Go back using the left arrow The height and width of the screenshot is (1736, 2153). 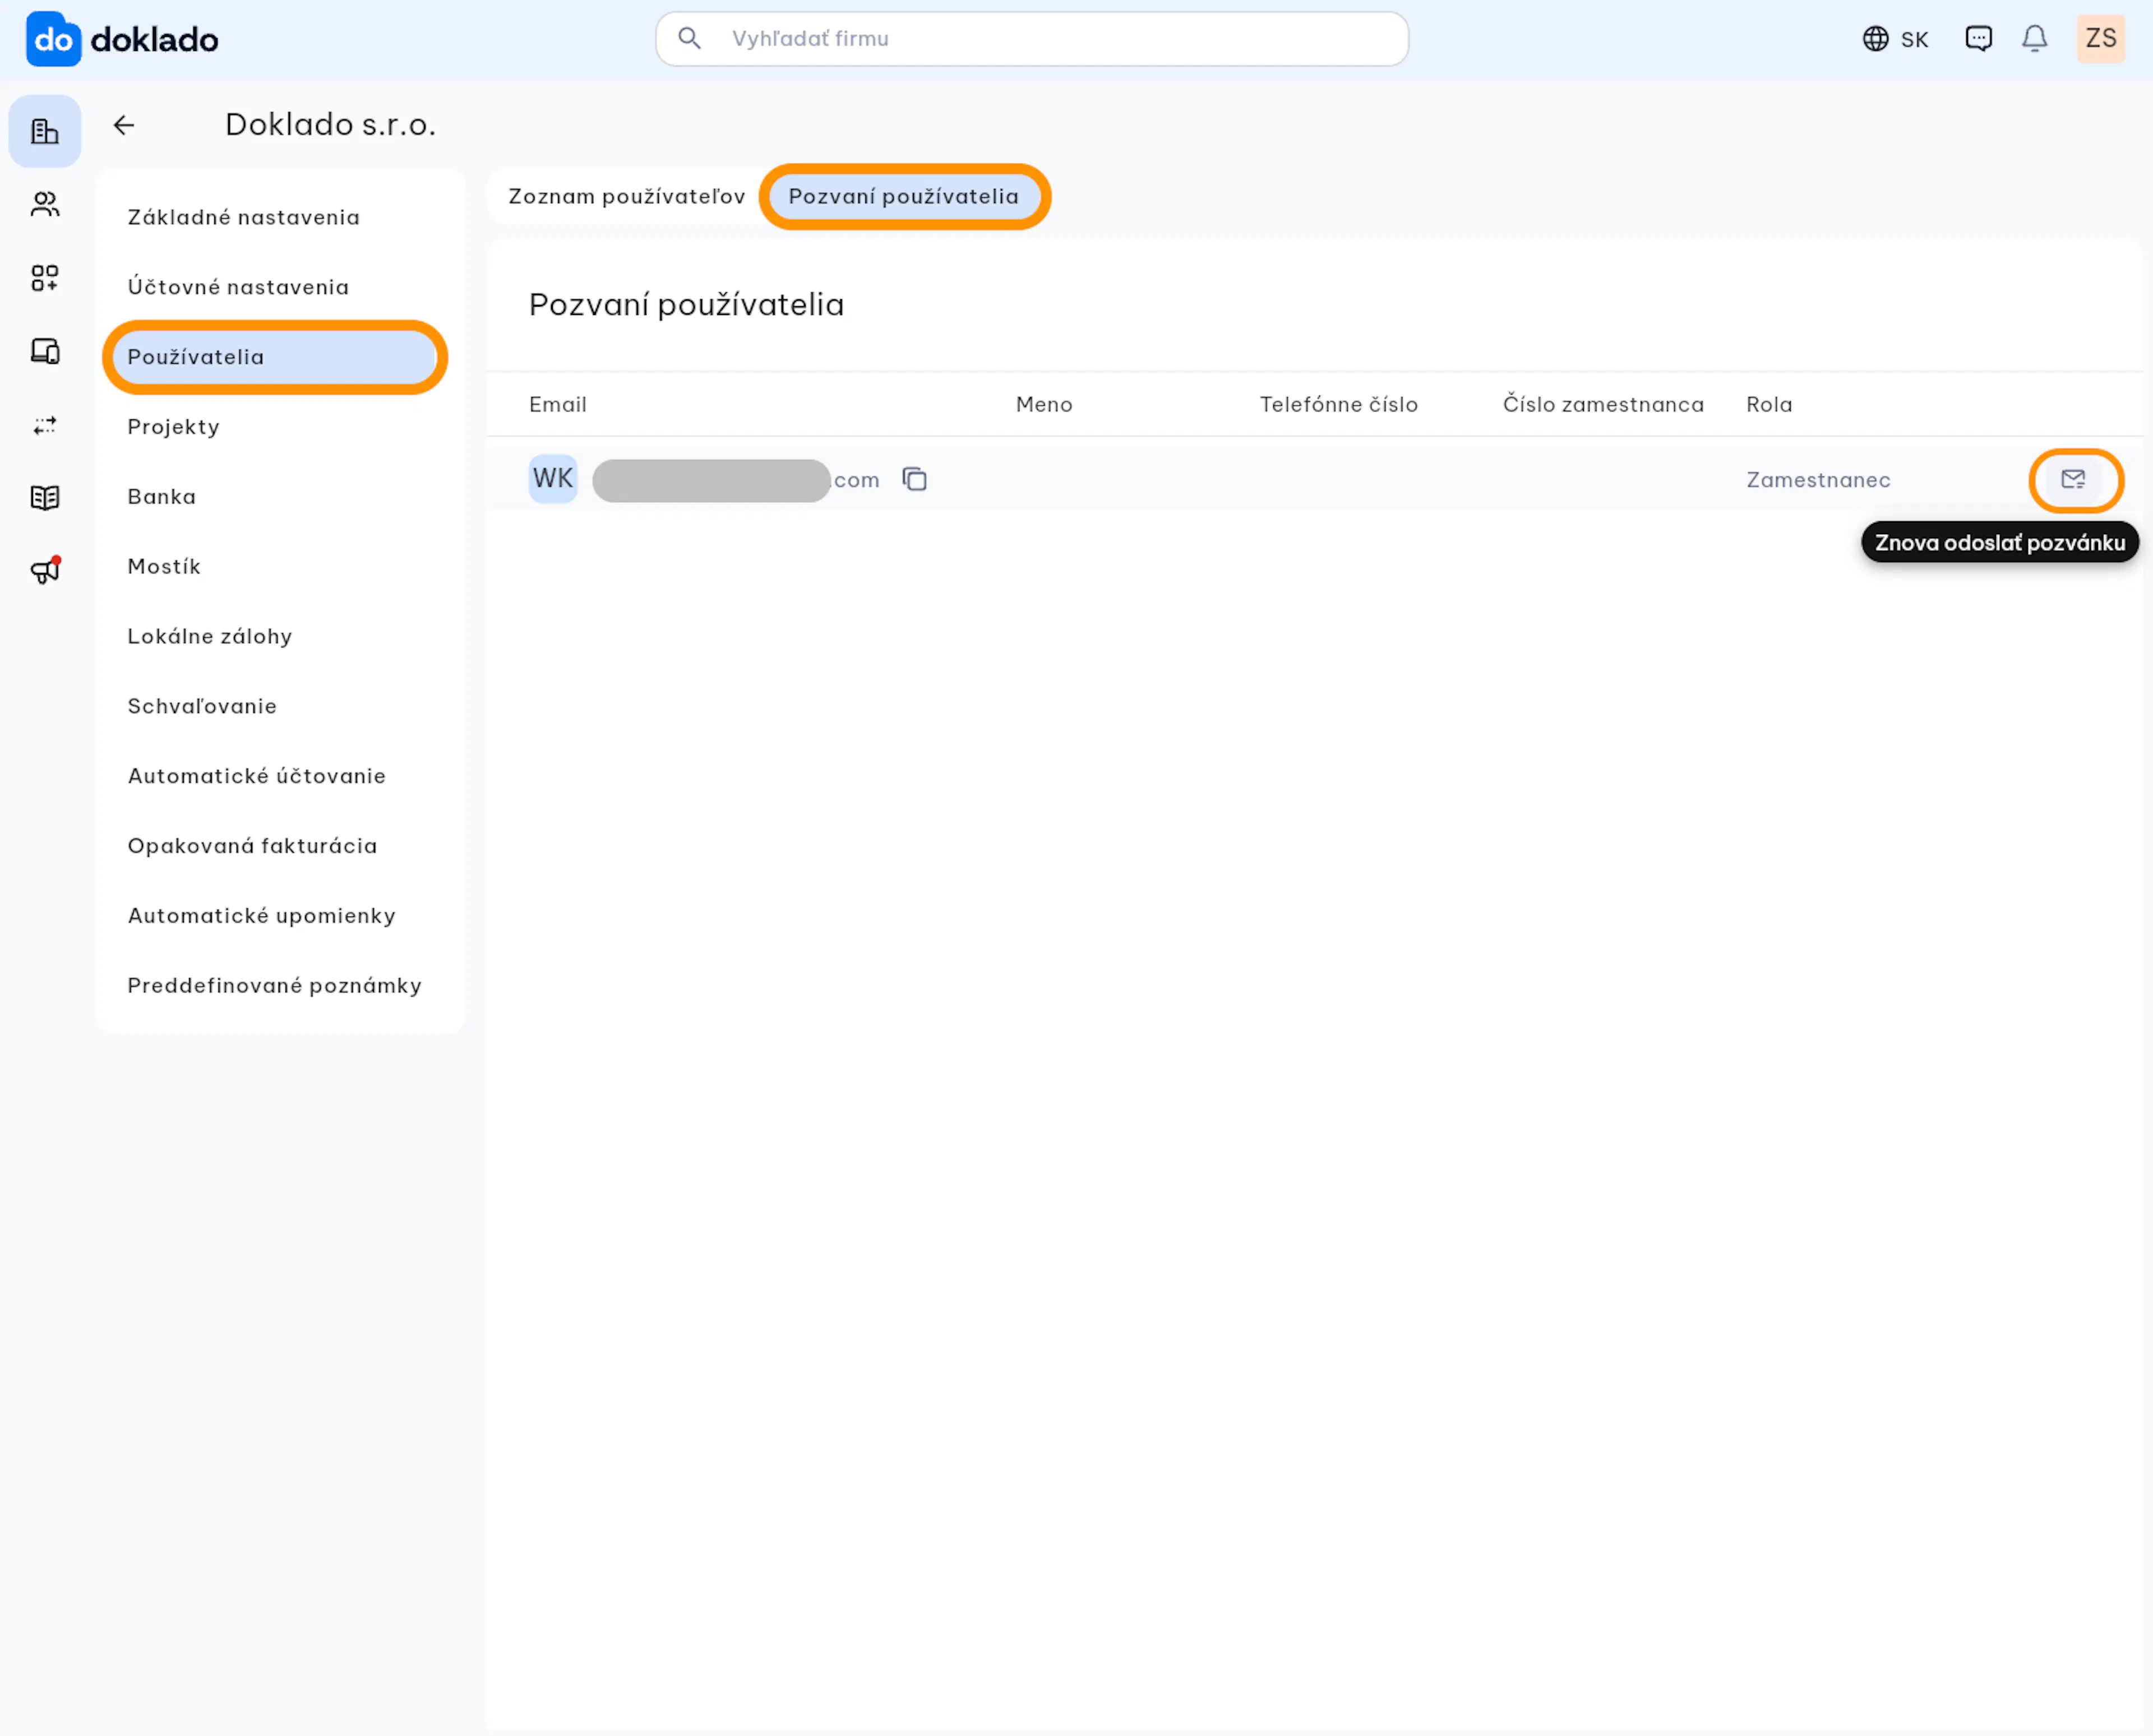[124, 125]
